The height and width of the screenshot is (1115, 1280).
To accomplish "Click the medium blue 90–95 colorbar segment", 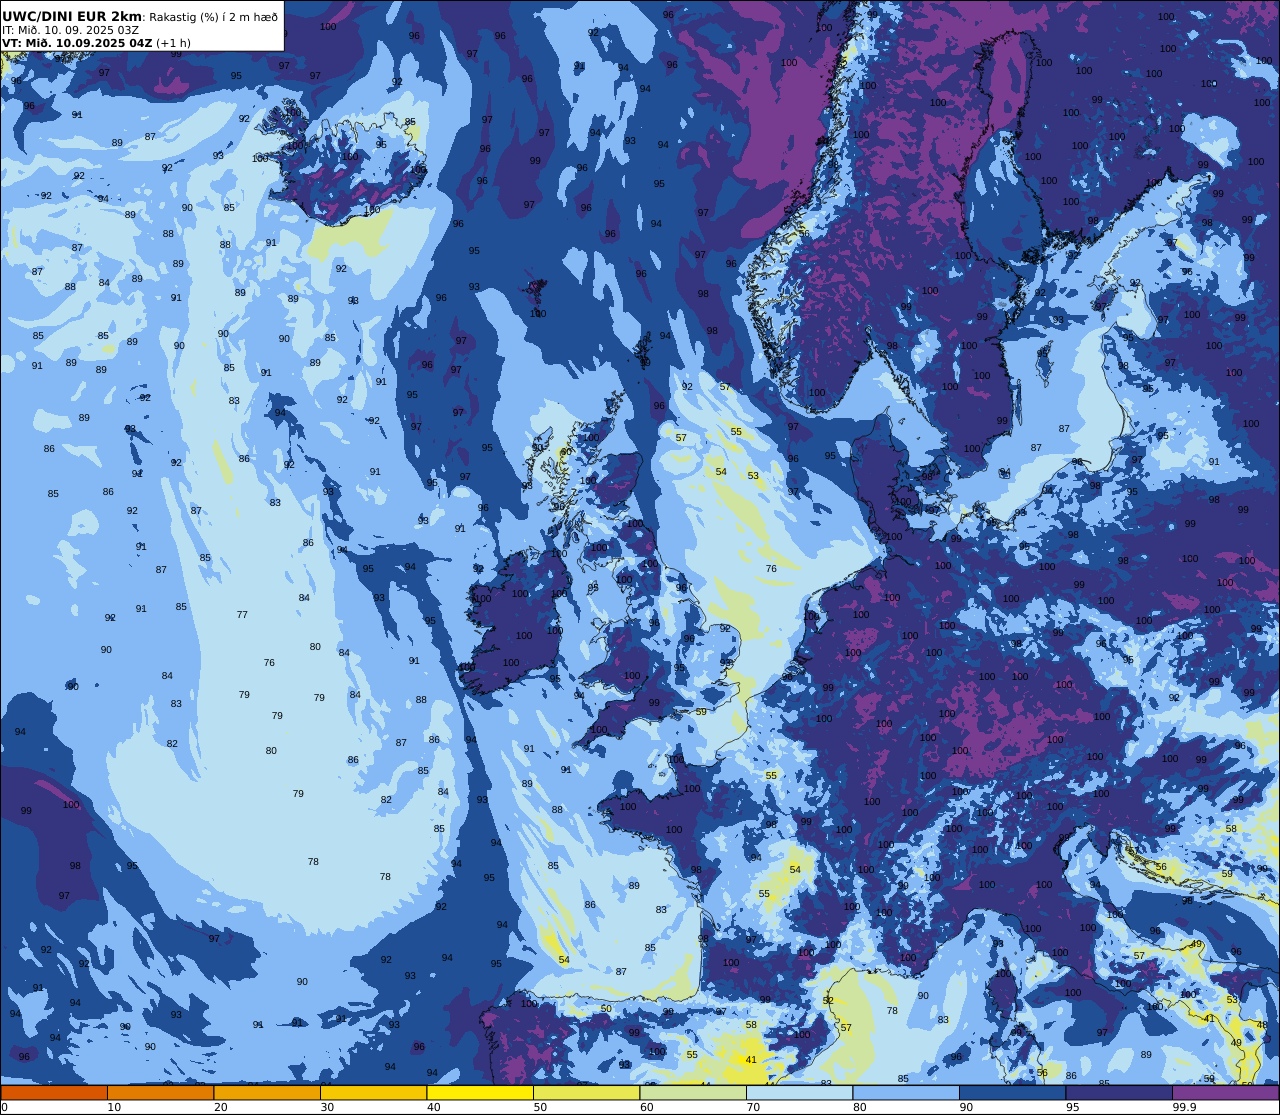I will click(x=1012, y=1093).
